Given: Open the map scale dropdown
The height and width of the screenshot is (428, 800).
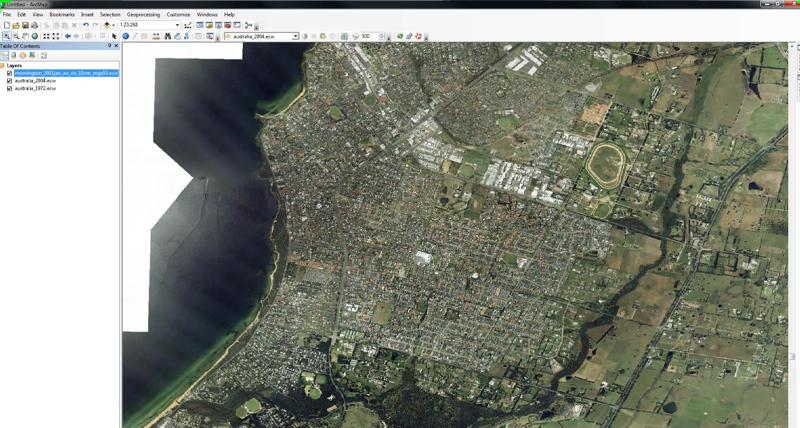Looking at the screenshot, I should pos(178,25).
